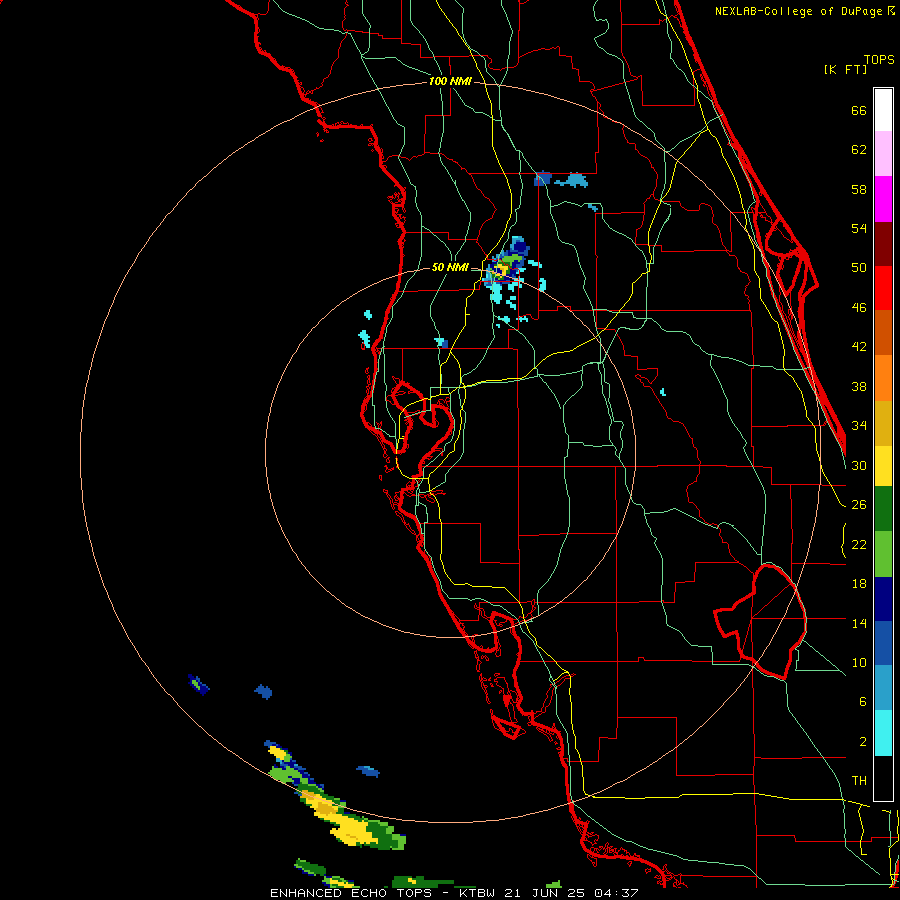Select the dark green 30 kft legend swatch
This screenshot has height=900, width=900.
[x=883, y=509]
